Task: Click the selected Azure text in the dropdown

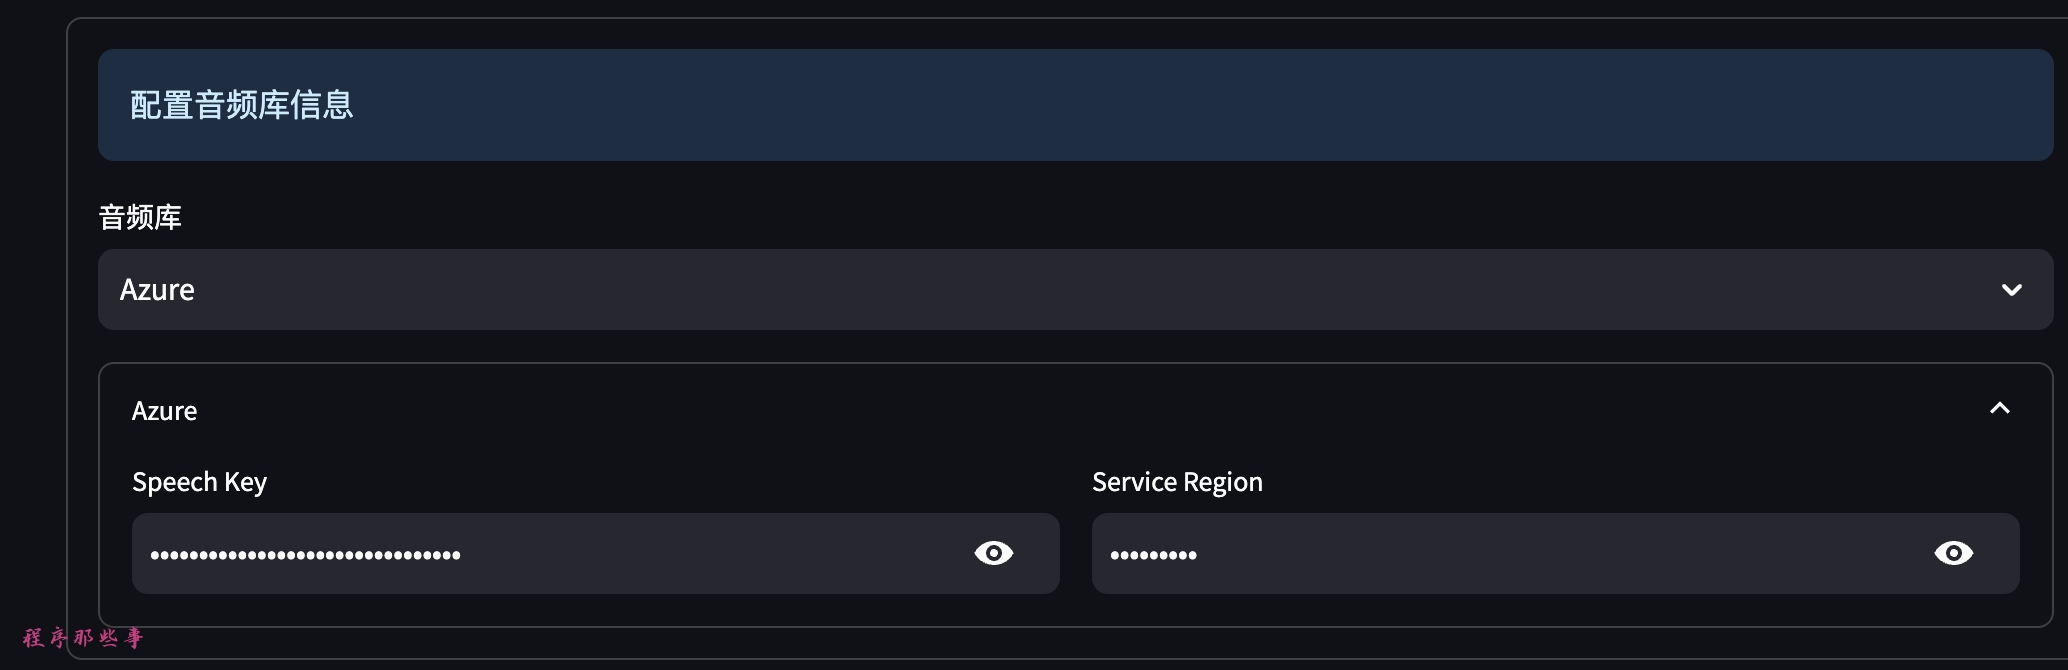Action: pos(157,290)
